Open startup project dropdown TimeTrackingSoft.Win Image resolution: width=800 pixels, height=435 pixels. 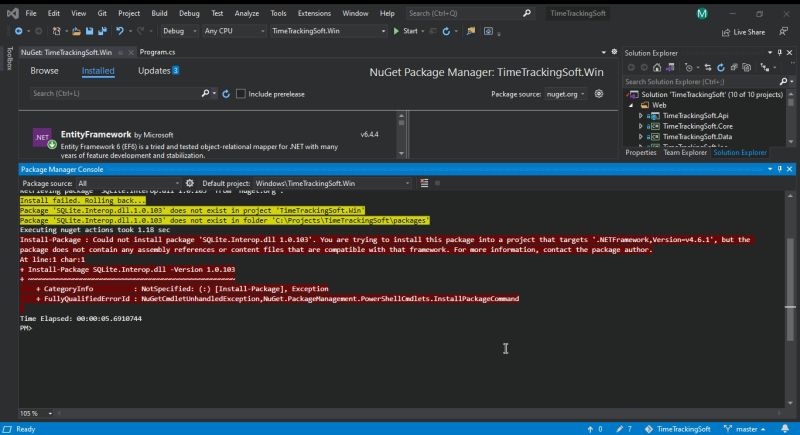[x=328, y=31]
